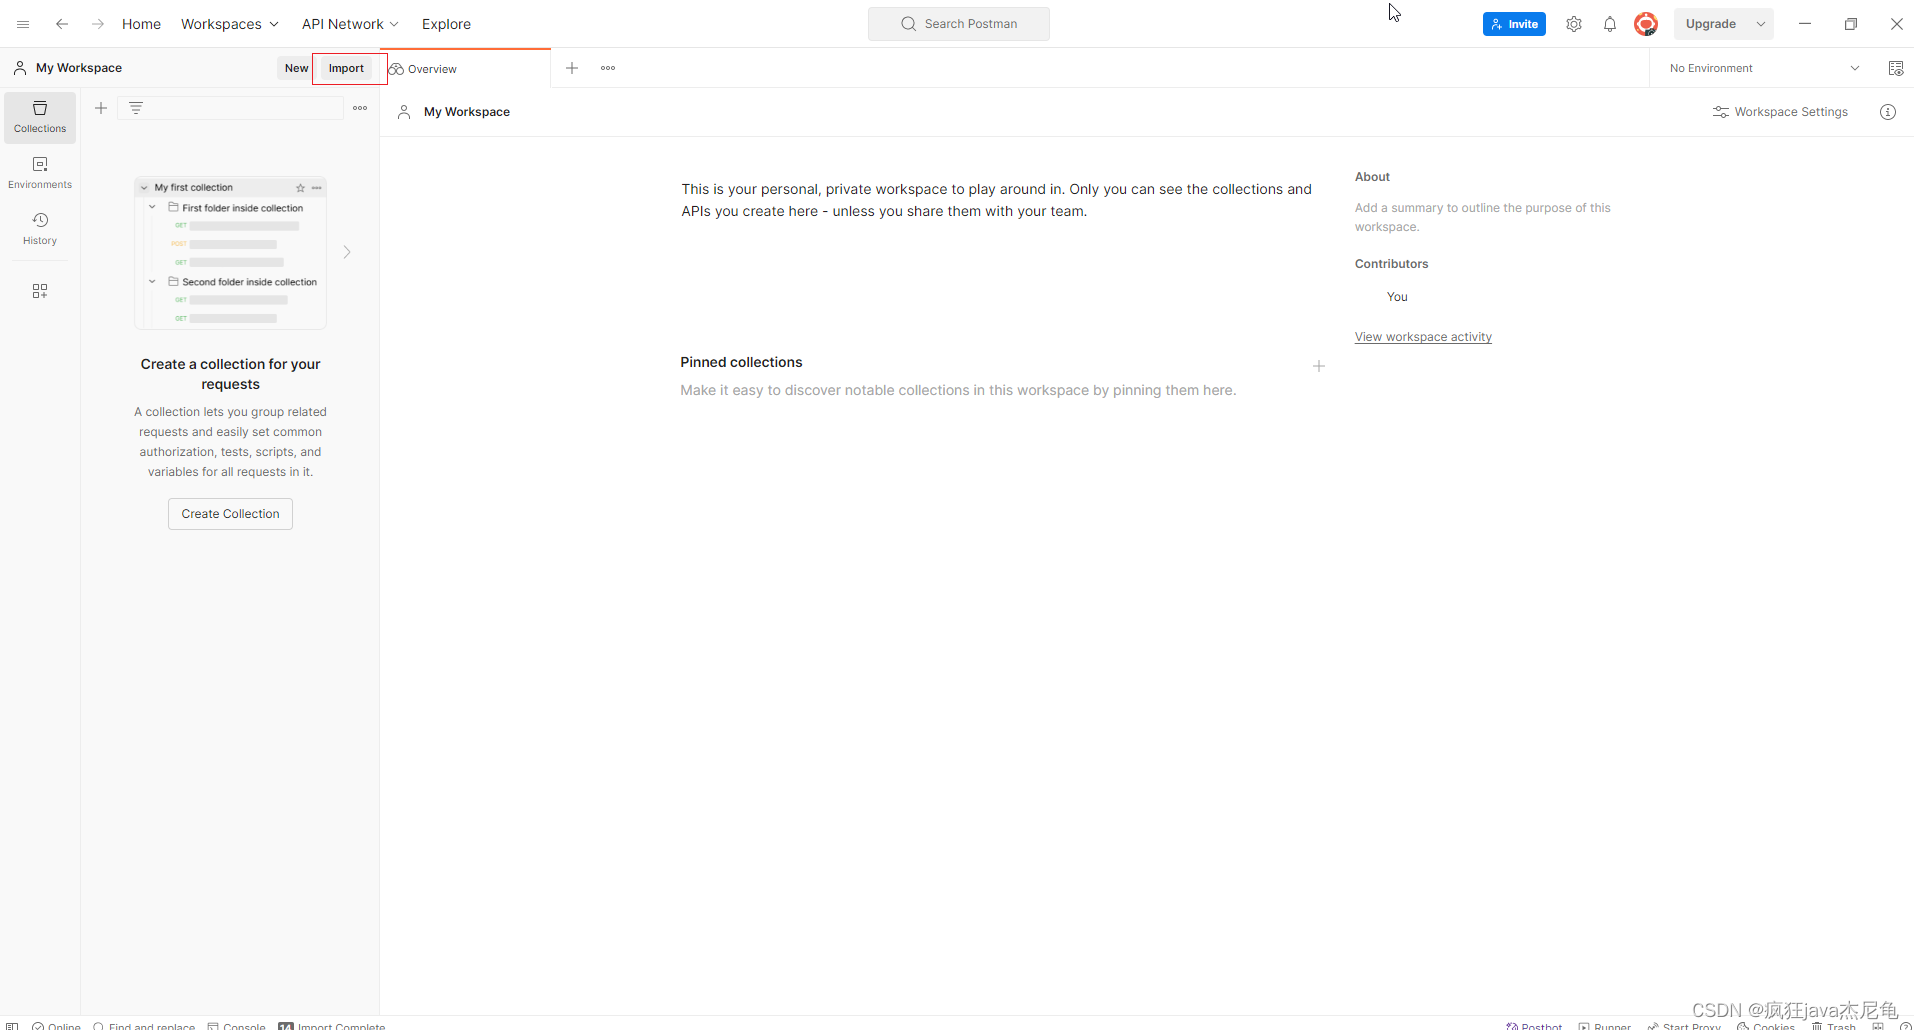The image size is (1914, 1030).
Task: Click the Online status indicator
Action: [56, 1026]
